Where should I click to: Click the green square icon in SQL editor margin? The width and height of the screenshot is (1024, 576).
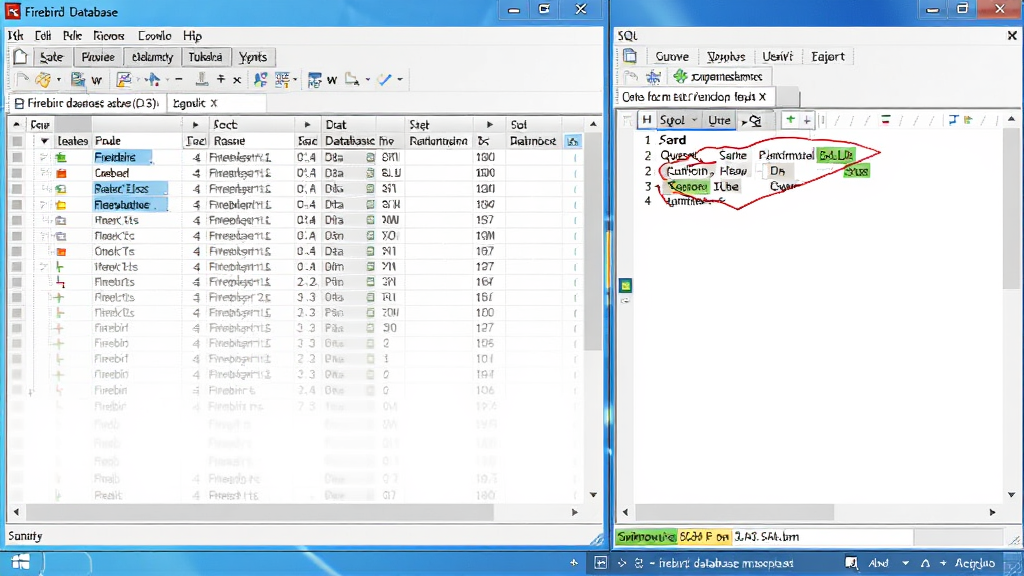point(626,285)
